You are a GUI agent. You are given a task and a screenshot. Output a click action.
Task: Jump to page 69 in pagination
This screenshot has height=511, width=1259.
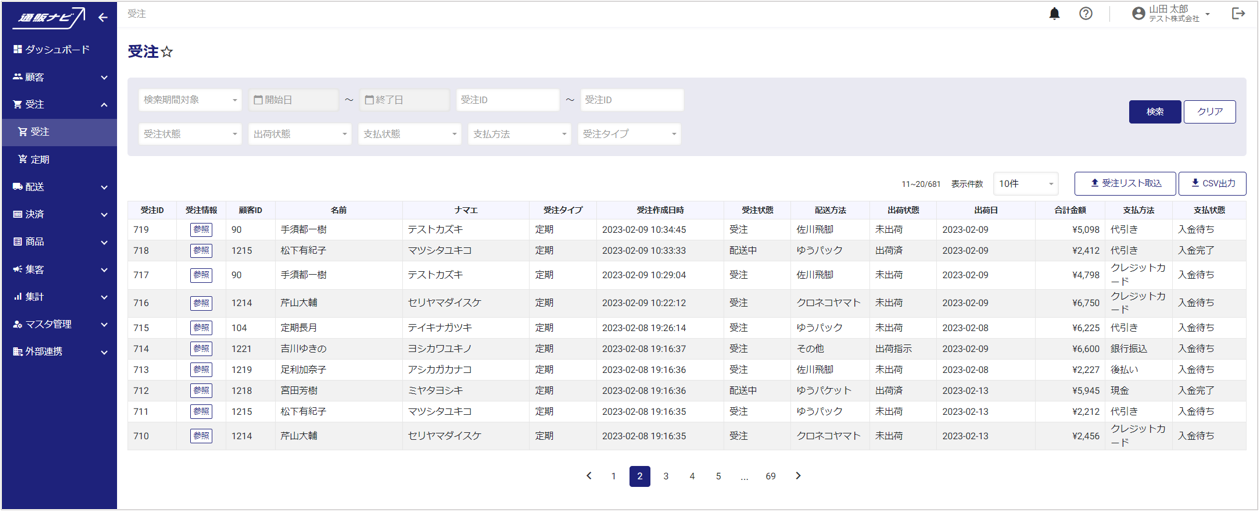click(x=770, y=476)
